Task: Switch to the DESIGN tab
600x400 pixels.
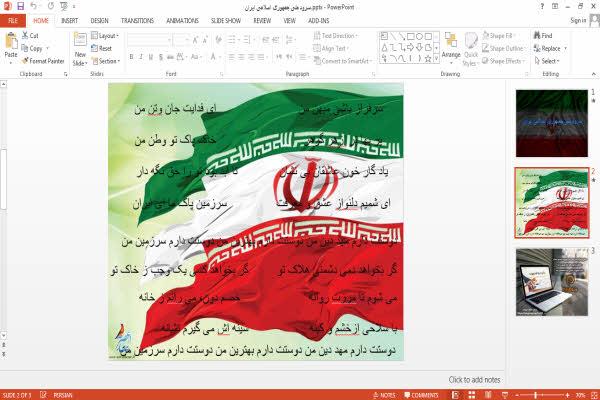Action: pyautogui.click(x=99, y=21)
